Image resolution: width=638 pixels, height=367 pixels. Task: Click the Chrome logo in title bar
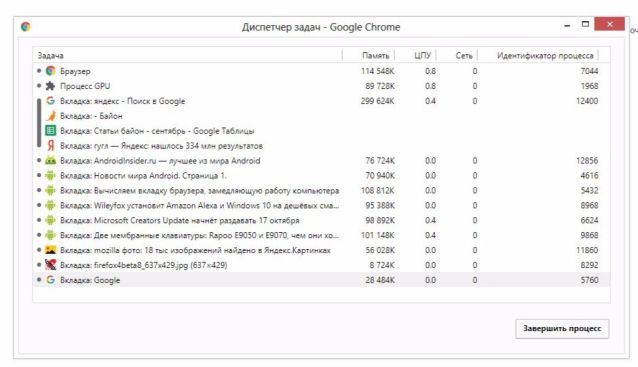(x=26, y=27)
